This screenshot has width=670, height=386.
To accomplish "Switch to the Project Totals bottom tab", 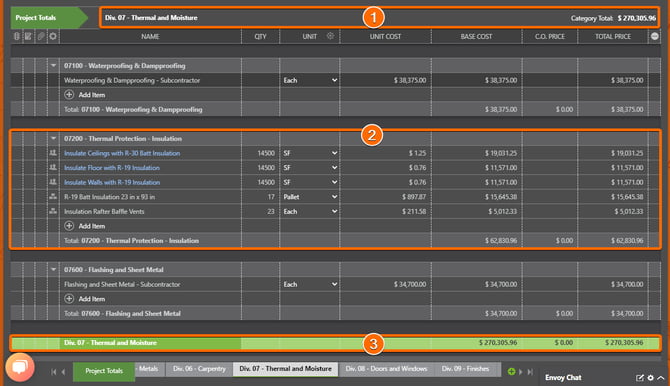I will (104, 371).
